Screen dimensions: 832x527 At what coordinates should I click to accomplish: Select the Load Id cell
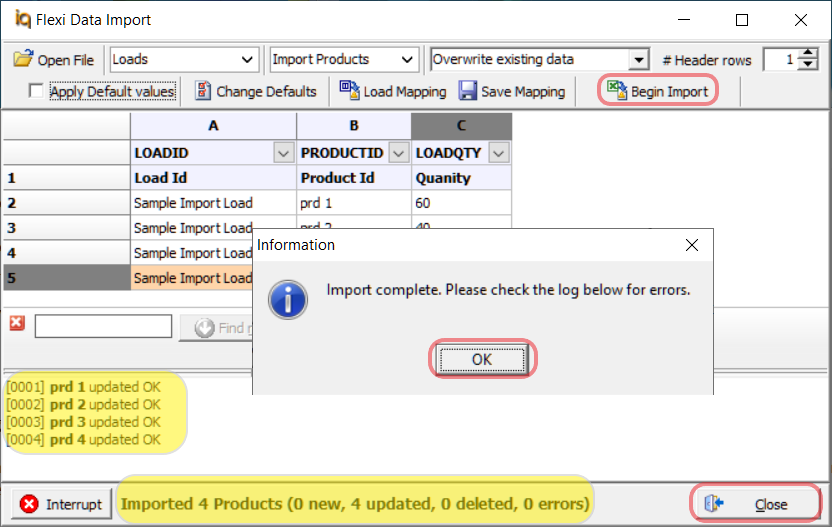click(213, 178)
